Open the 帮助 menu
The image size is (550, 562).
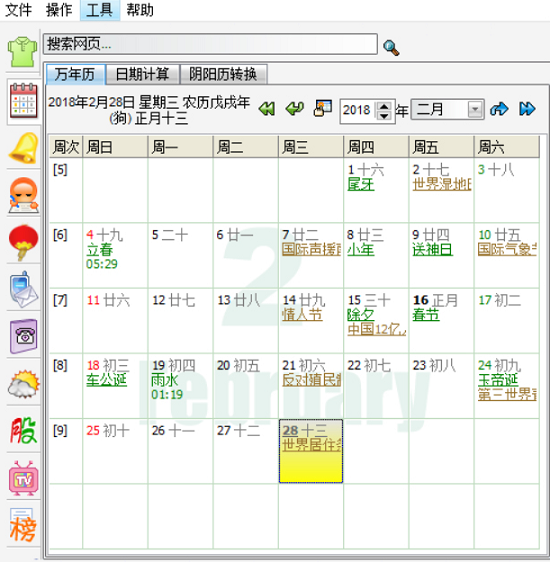140,10
